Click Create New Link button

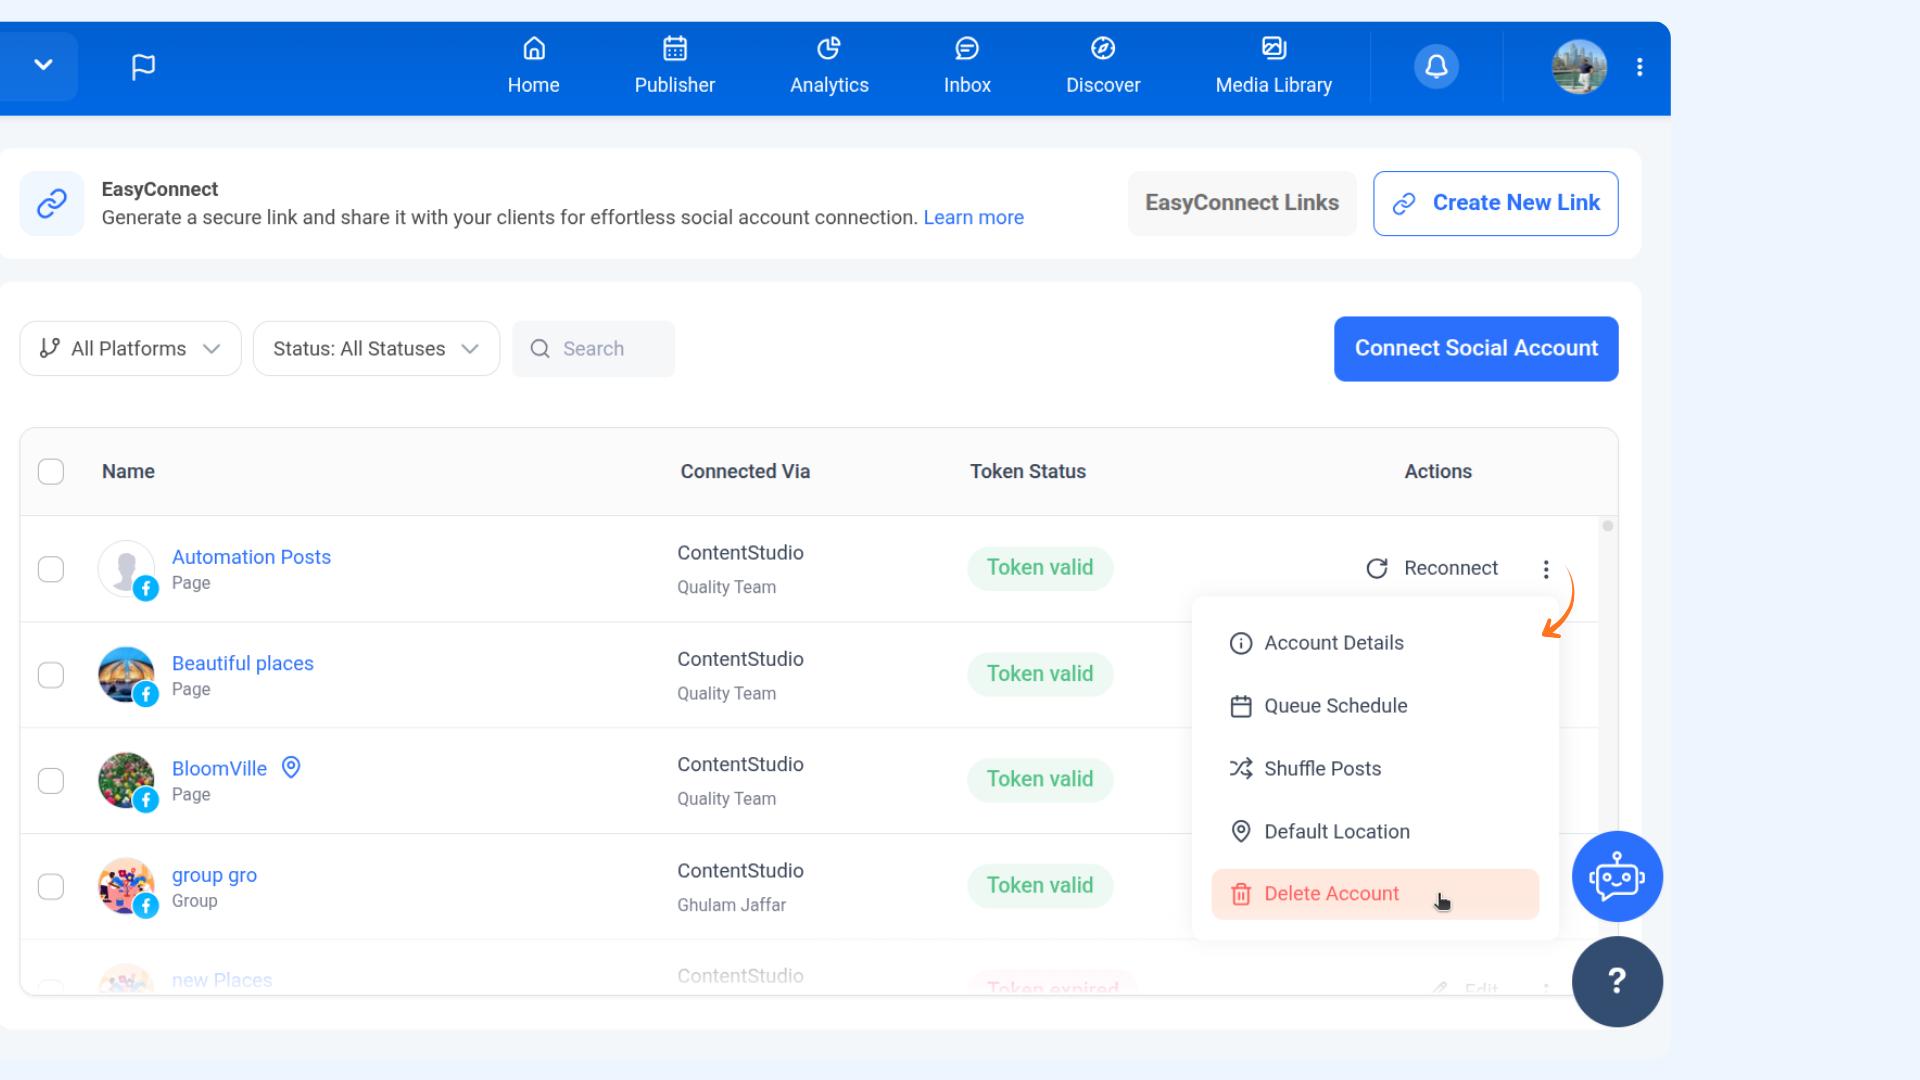click(1495, 203)
